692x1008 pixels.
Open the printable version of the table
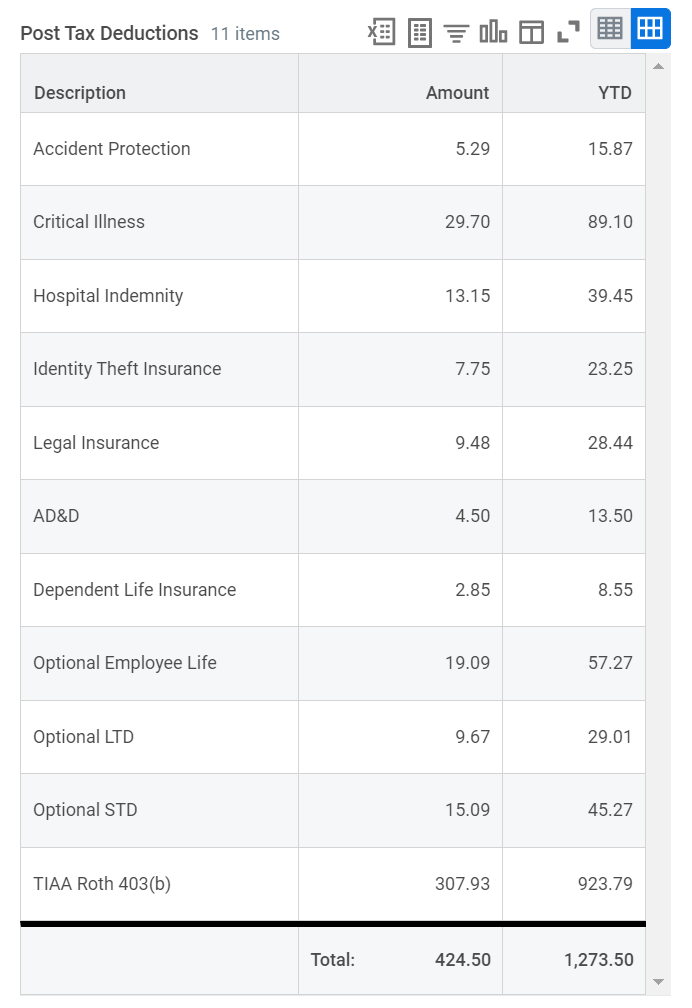point(419,31)
